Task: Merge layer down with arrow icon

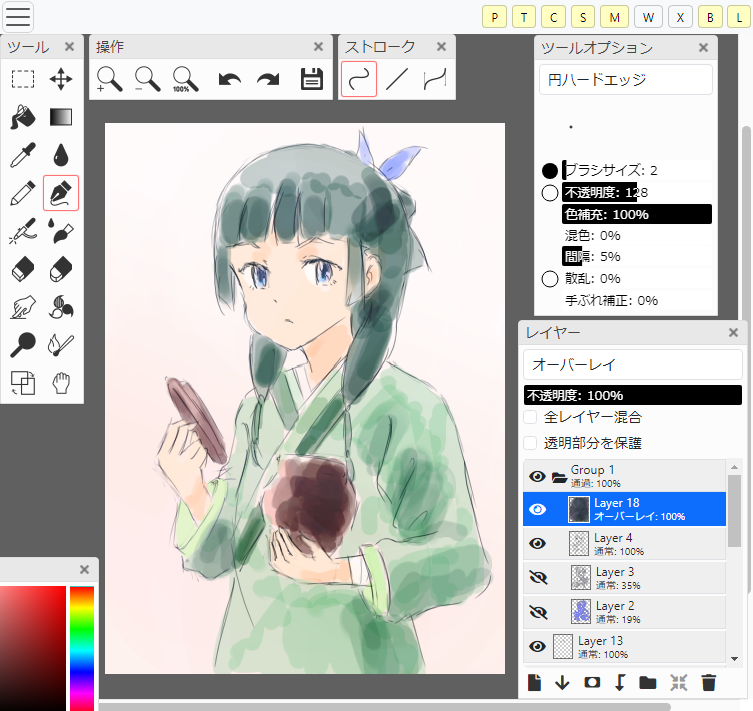Action: point(562,682)
